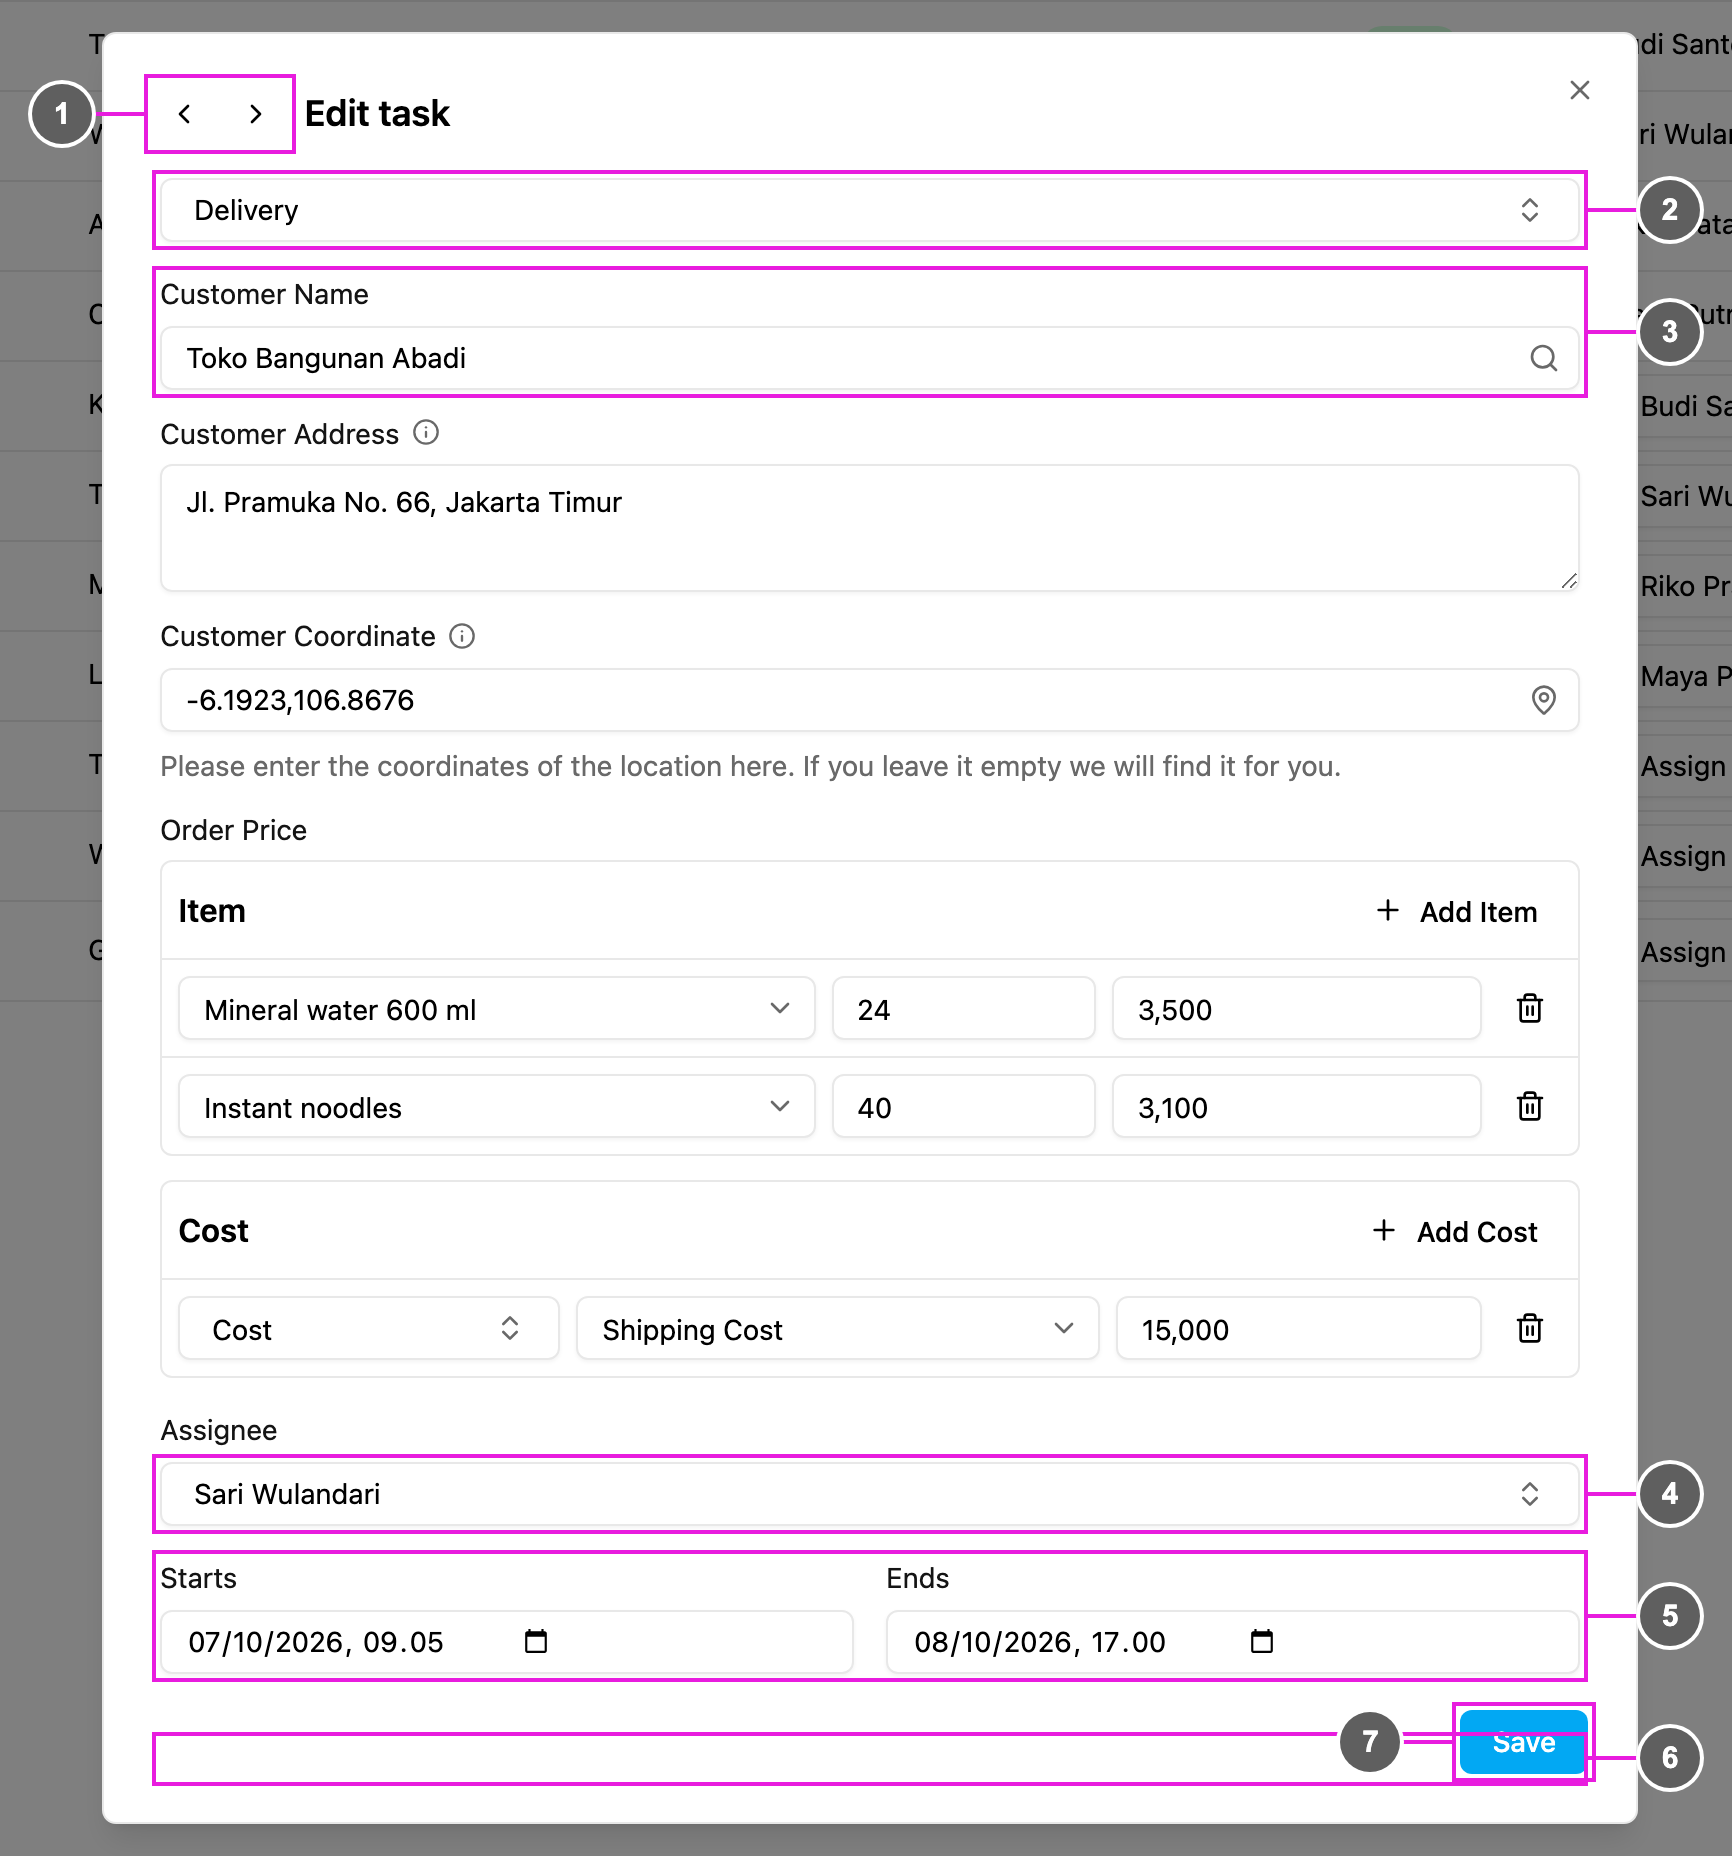Click the quantity field showing 40
1732x1856 pixels.
[964, 1107]
